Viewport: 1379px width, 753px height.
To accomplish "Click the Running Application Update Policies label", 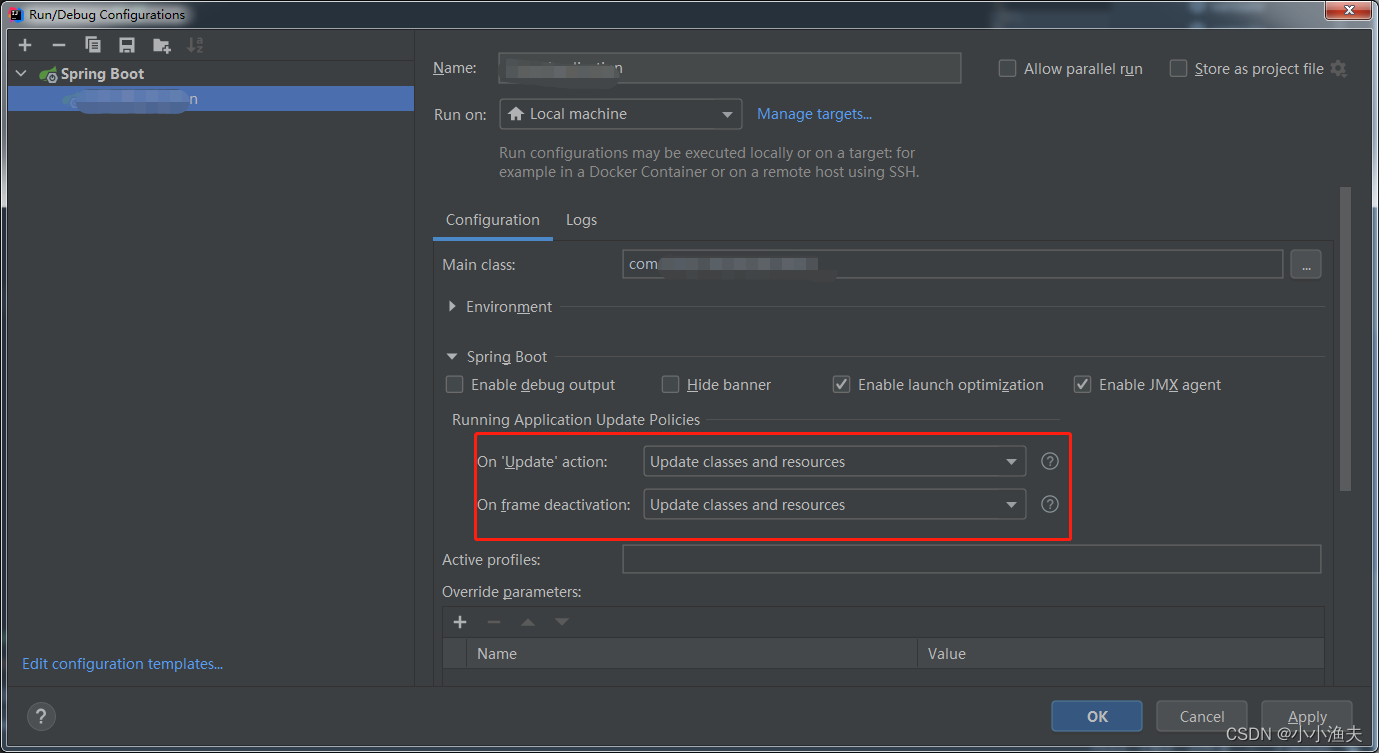I will pos(576,420).
